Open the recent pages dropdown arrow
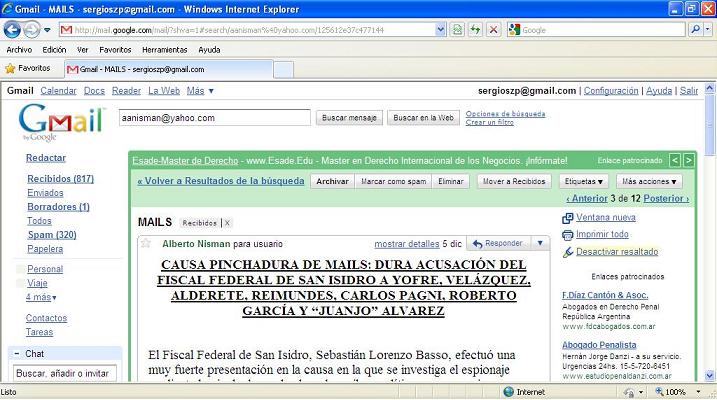Viewport: 717px width, 400px height. [x=47, y=30]
